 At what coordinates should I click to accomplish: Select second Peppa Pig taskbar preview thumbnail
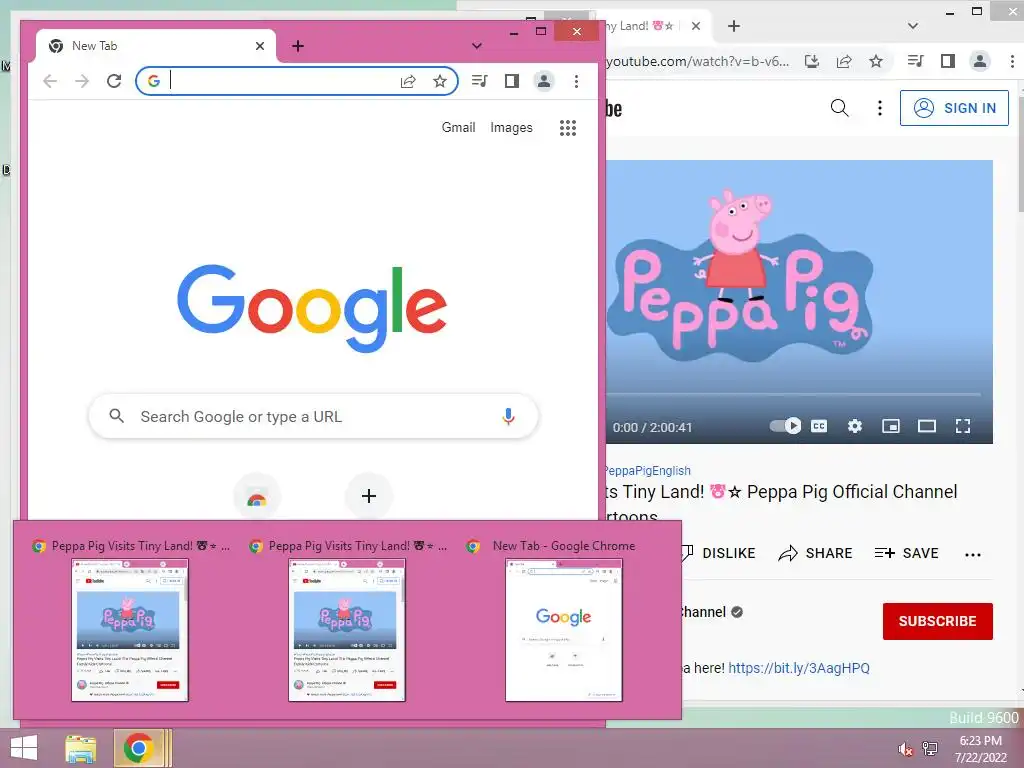pyautogui.click(x=347, y=630)
